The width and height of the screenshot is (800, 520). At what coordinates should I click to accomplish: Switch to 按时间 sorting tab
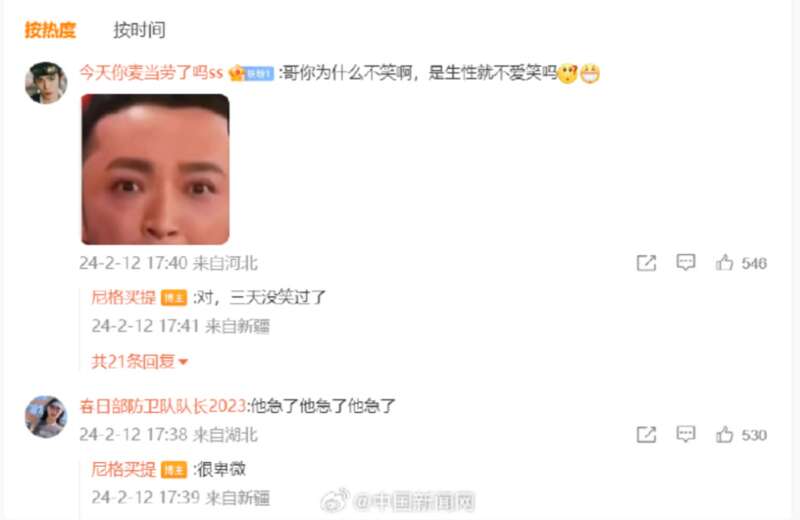[x=139, y=30]
